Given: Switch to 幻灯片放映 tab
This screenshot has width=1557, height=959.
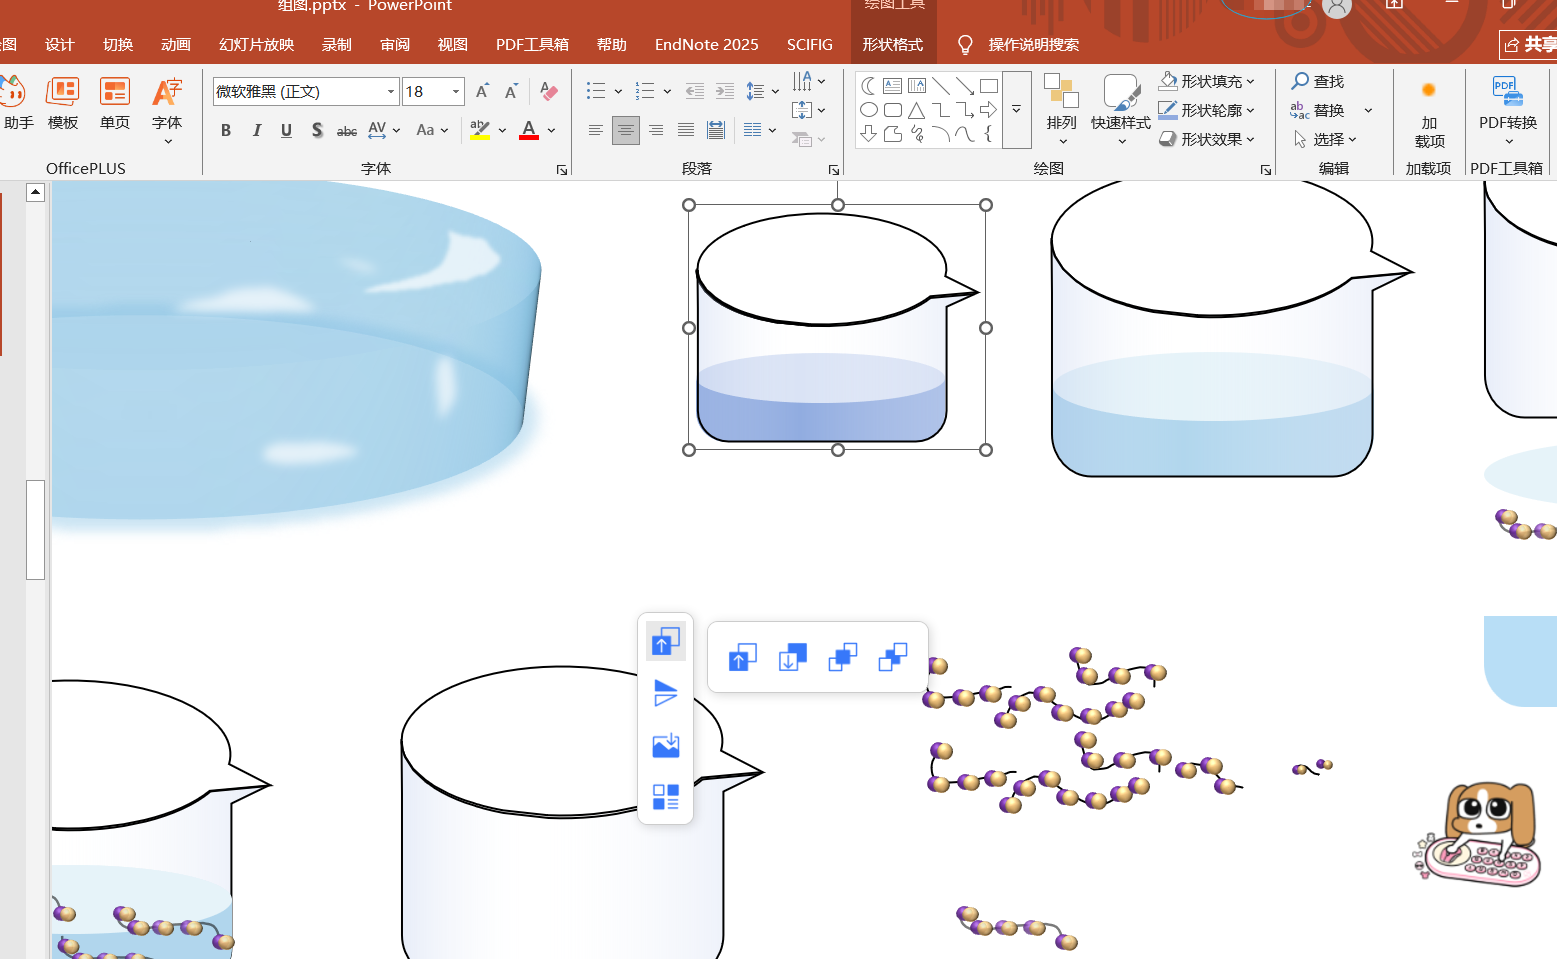Looking at the screenshot, I should click(x=257, y=44).
